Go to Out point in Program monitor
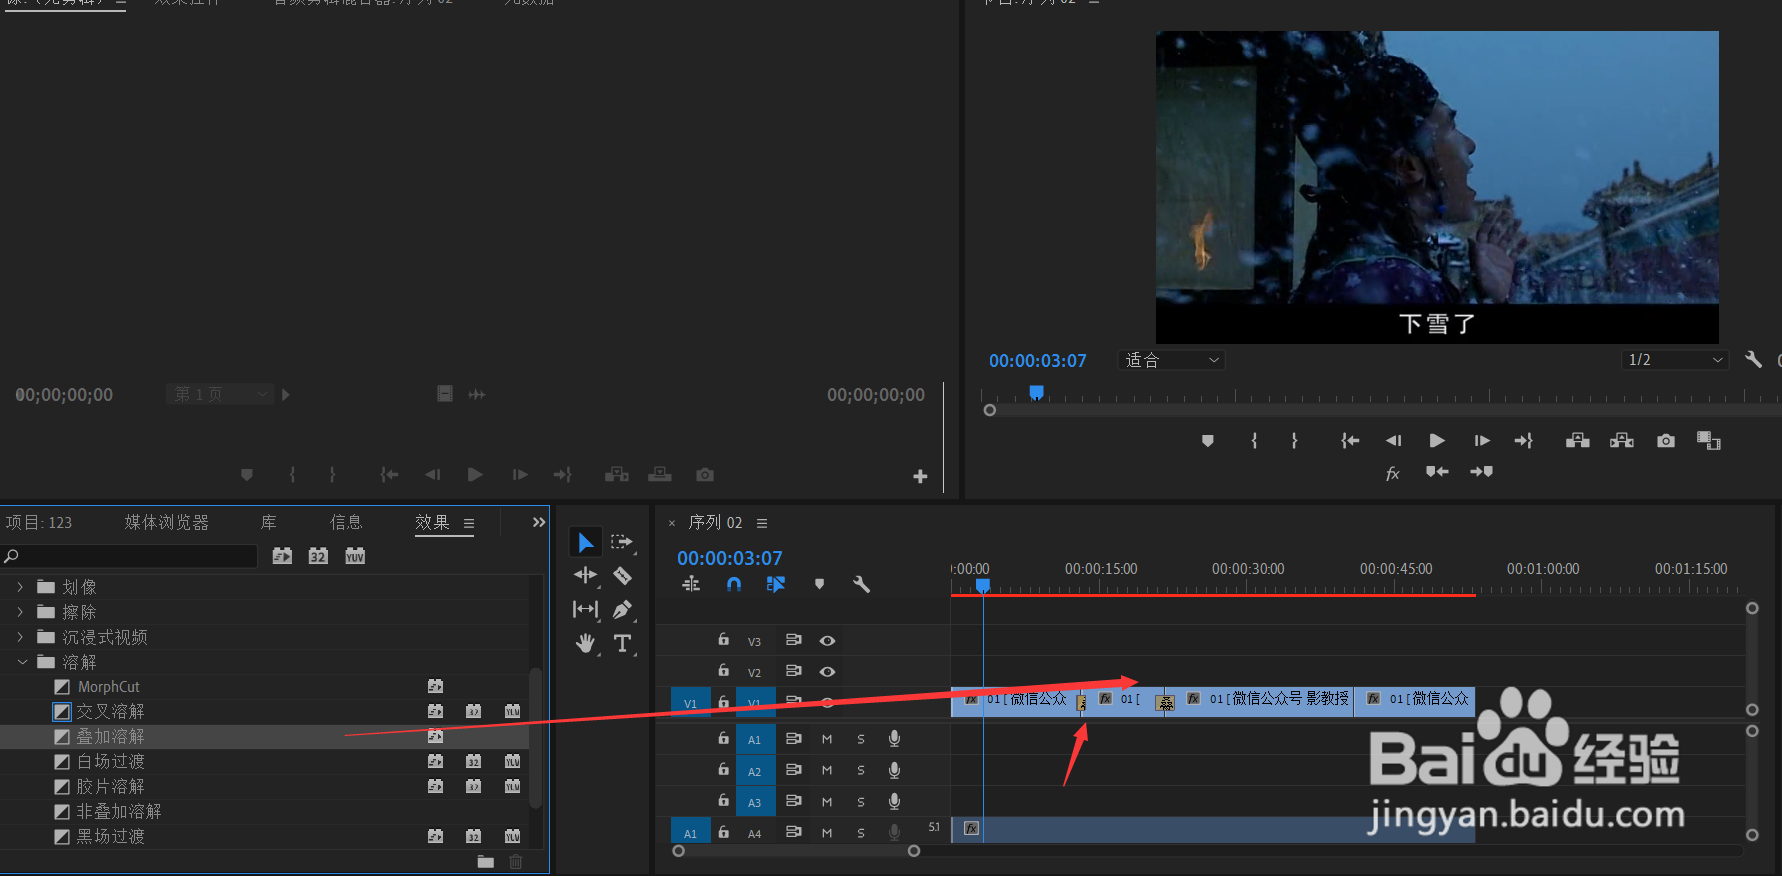This screenshot has width=1782, height=876. point(1524,441)
